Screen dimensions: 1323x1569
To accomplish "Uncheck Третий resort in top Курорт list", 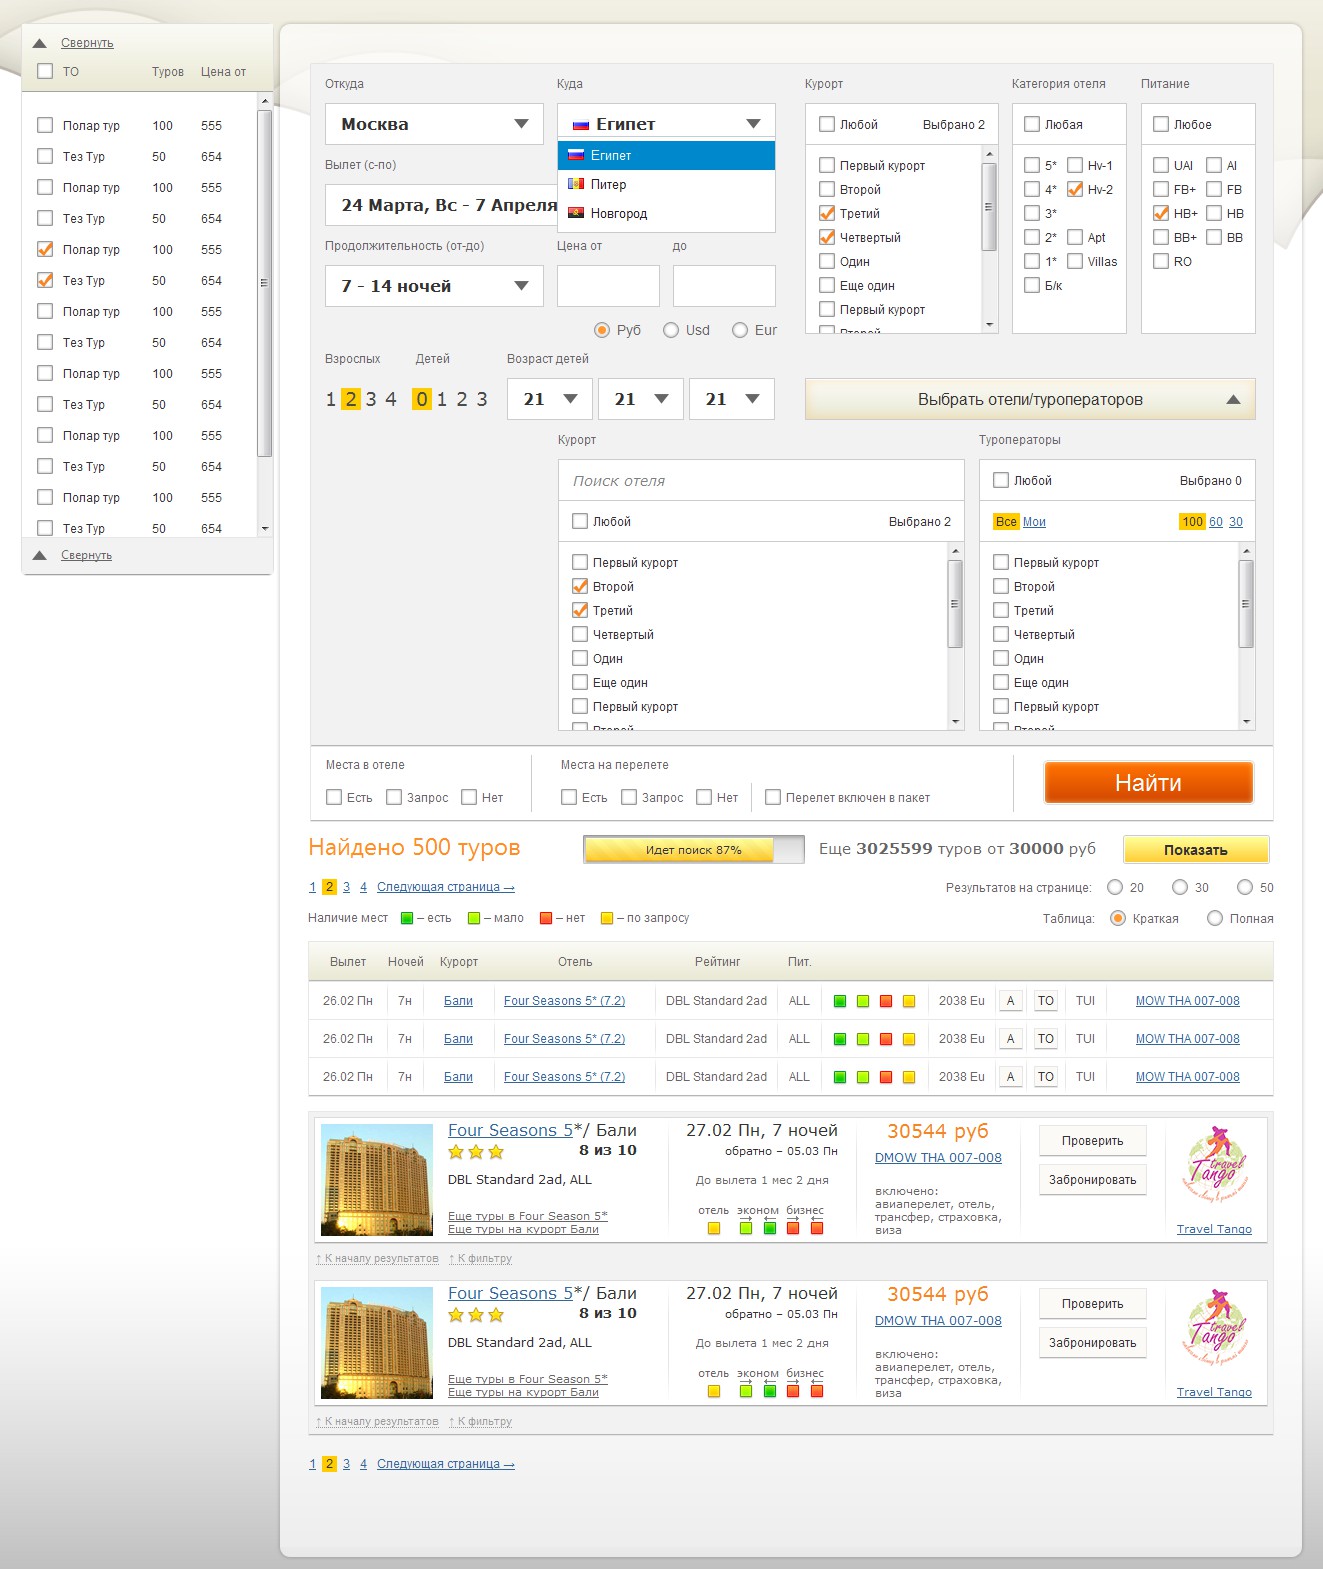I will coord(827,213).
